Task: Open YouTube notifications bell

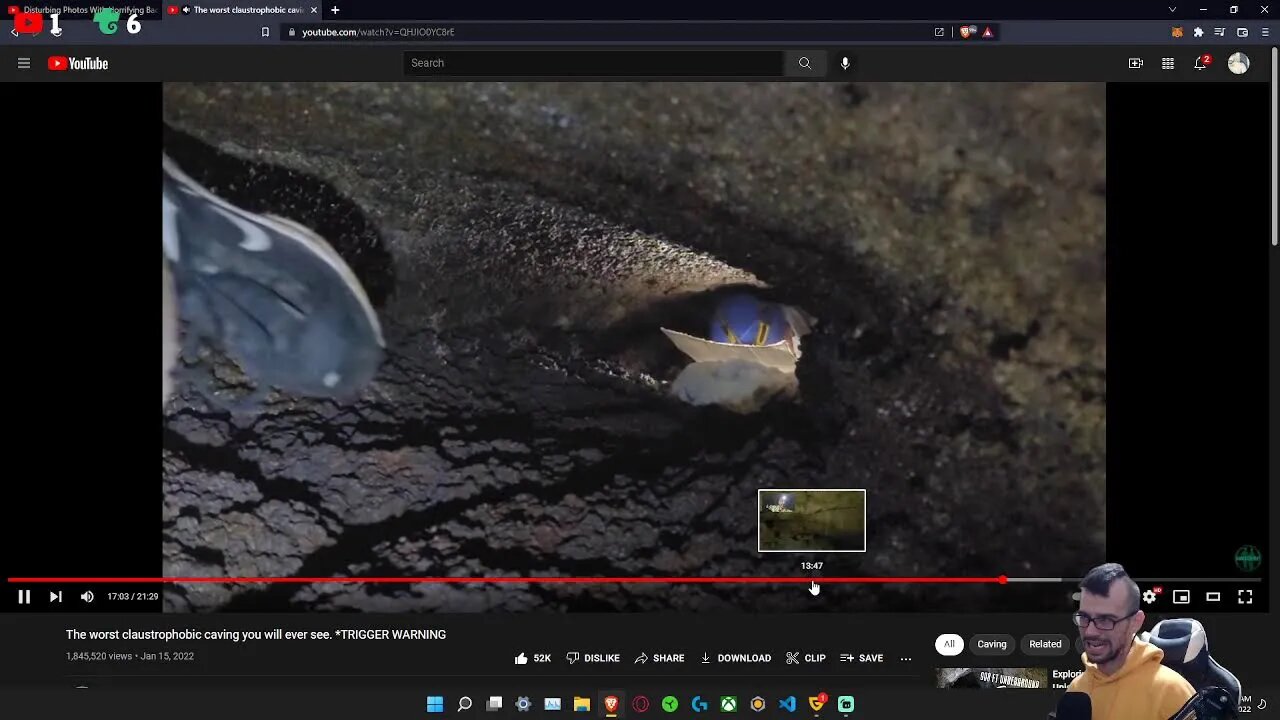Action: [1201, 63]
